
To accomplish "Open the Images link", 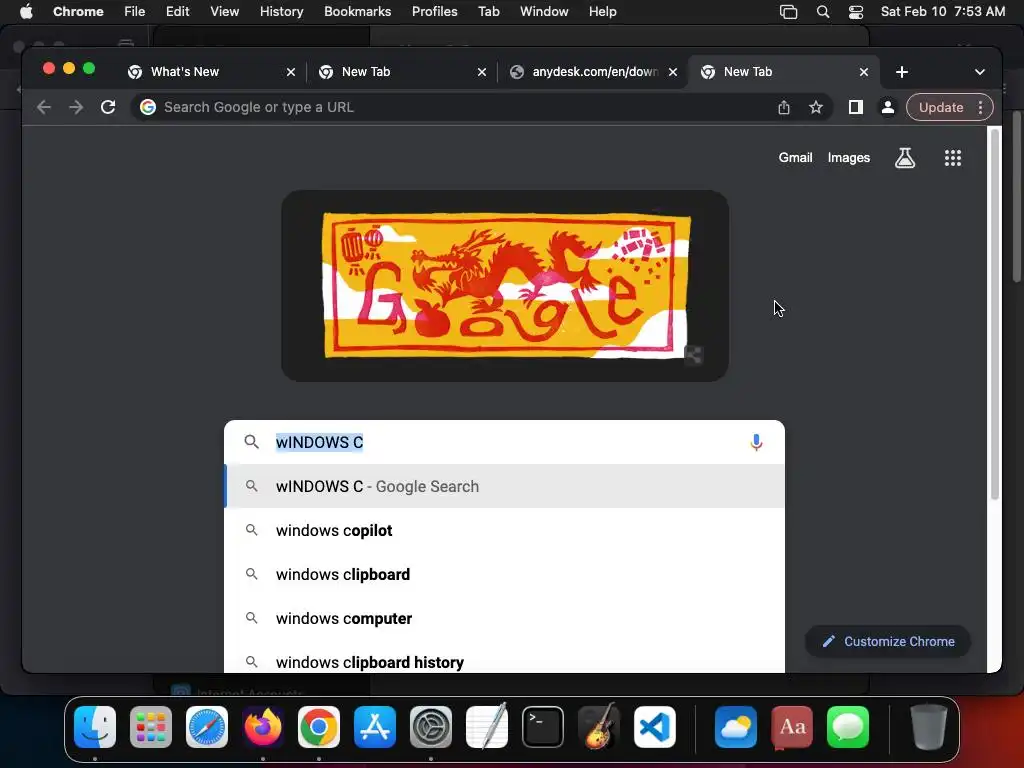I will [x=848, y=157].
